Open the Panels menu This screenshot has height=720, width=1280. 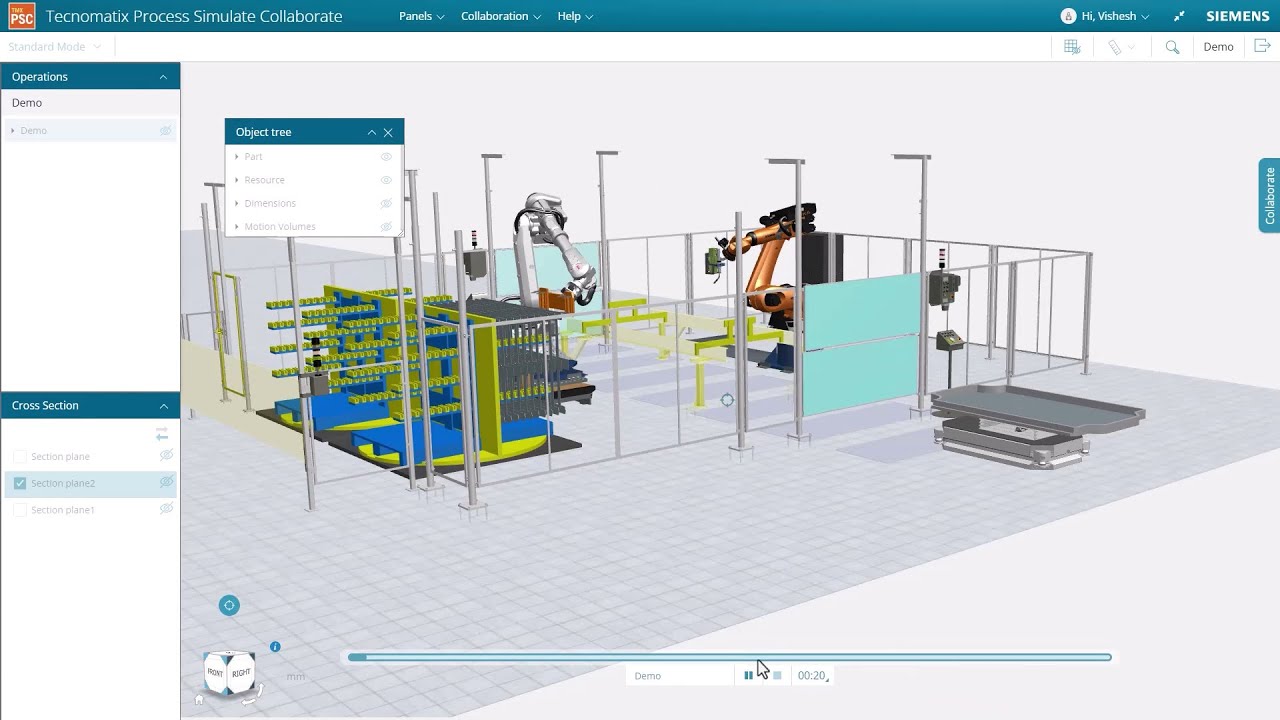421,16
